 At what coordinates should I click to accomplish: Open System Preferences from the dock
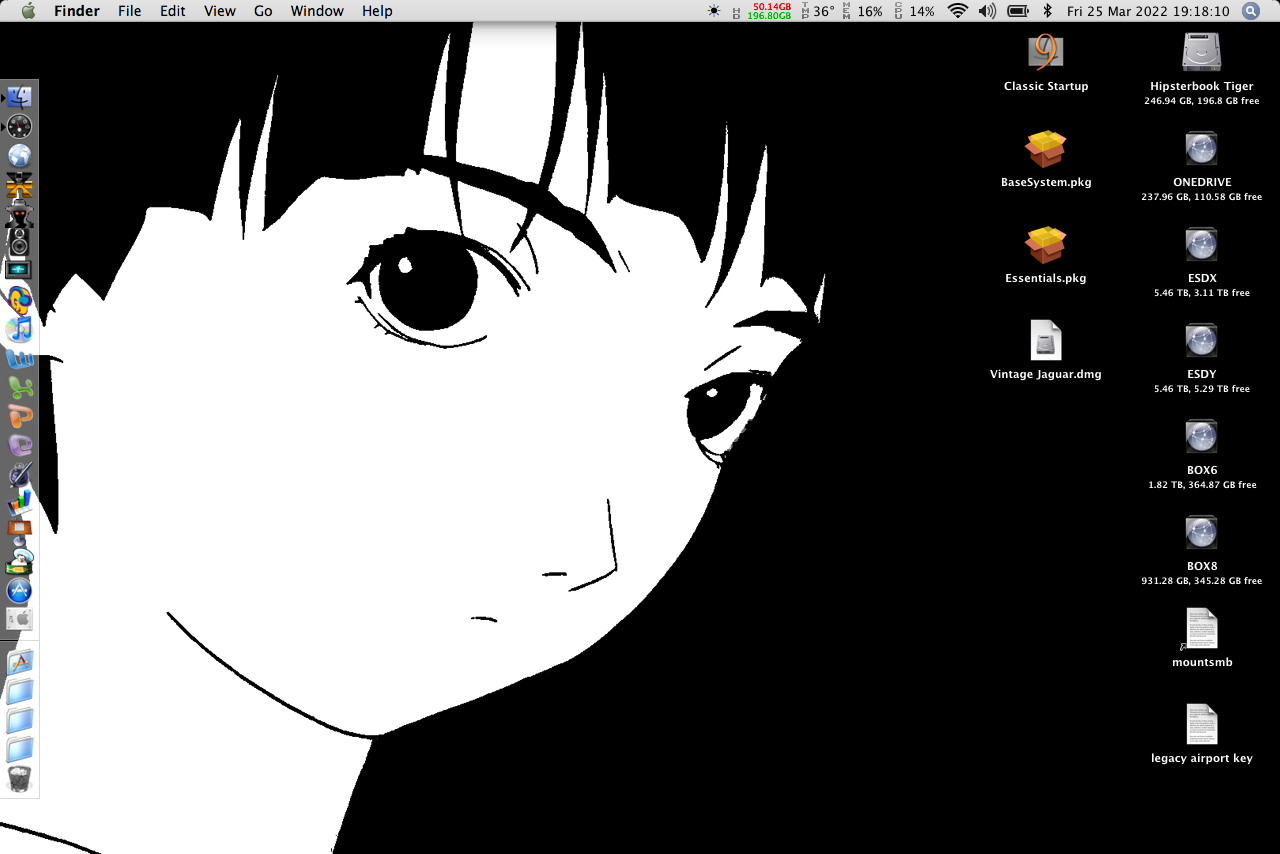click(x=20, y=618)
